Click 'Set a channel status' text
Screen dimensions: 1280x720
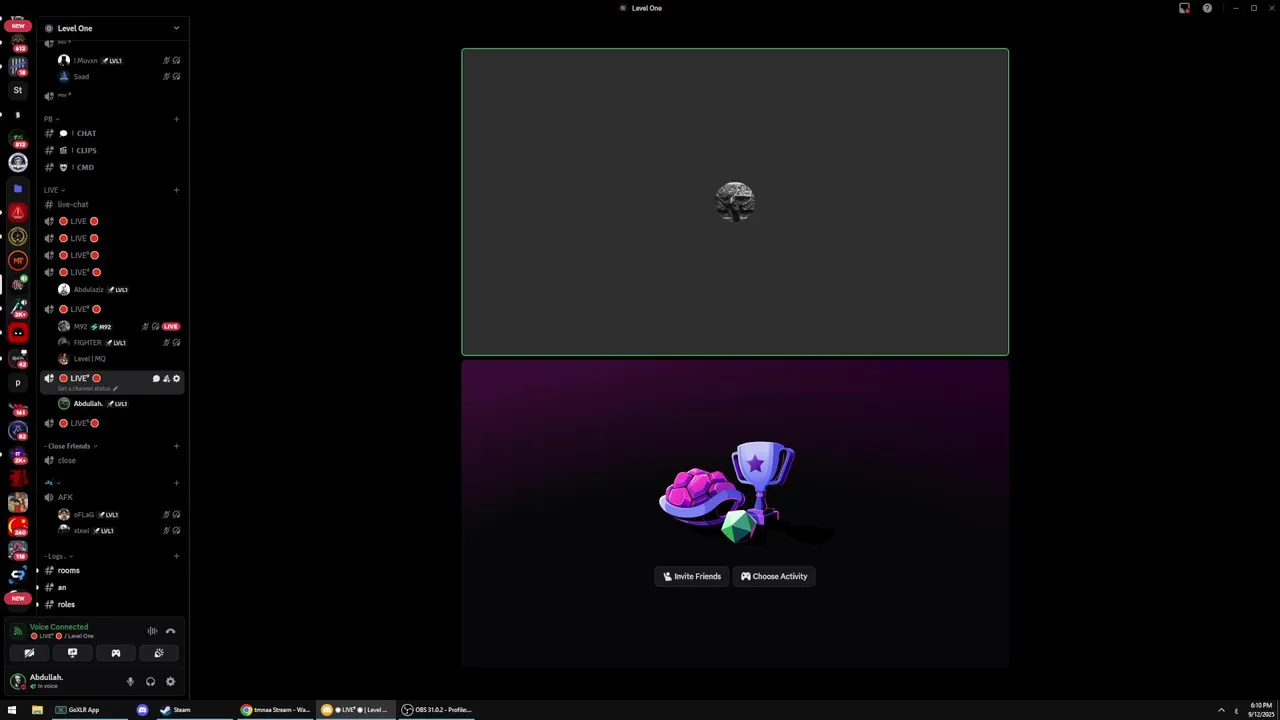coord(86,388)
